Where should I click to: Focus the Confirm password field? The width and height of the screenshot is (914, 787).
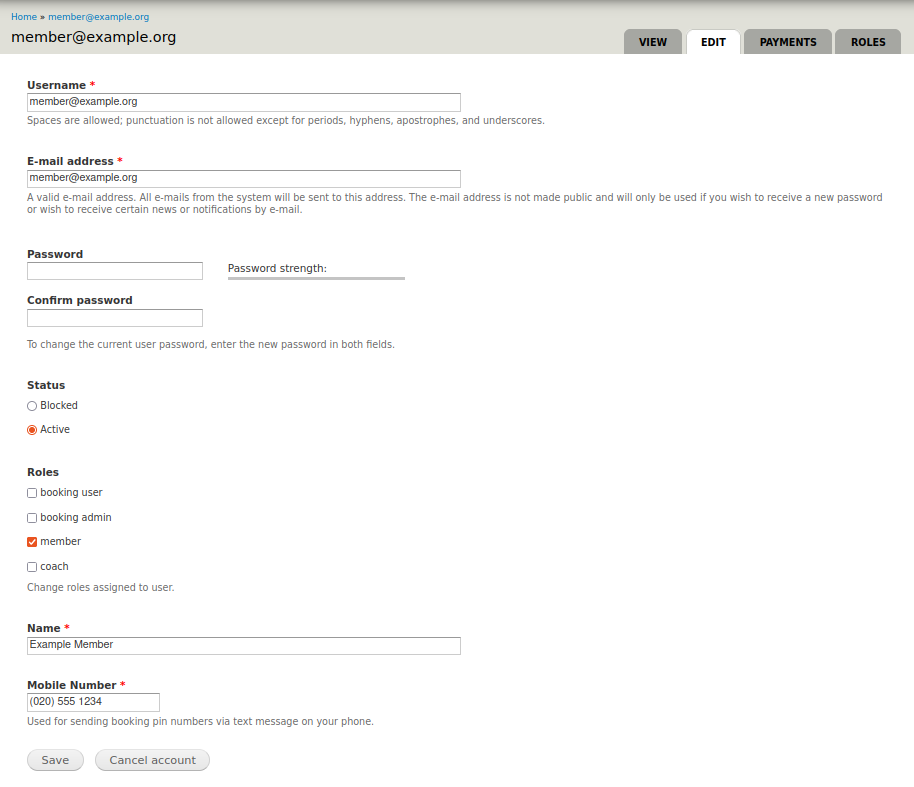(x=114, y=318)
